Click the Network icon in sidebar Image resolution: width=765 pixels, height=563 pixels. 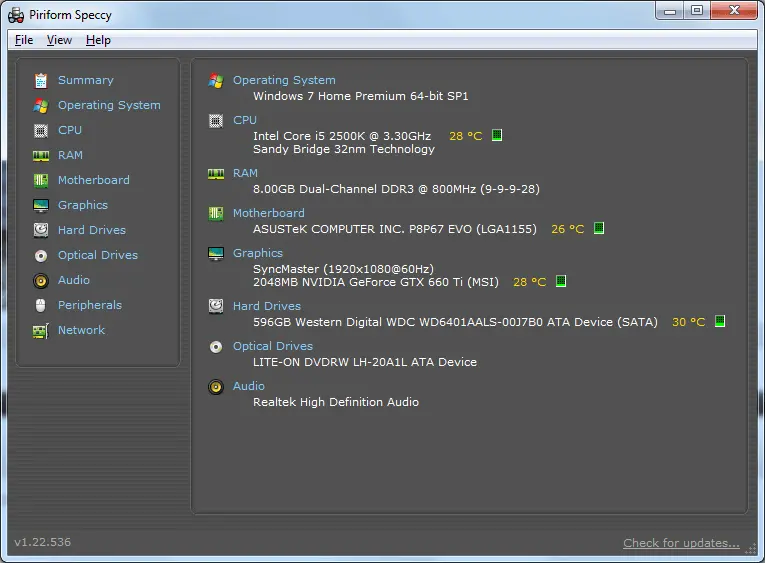41,330
